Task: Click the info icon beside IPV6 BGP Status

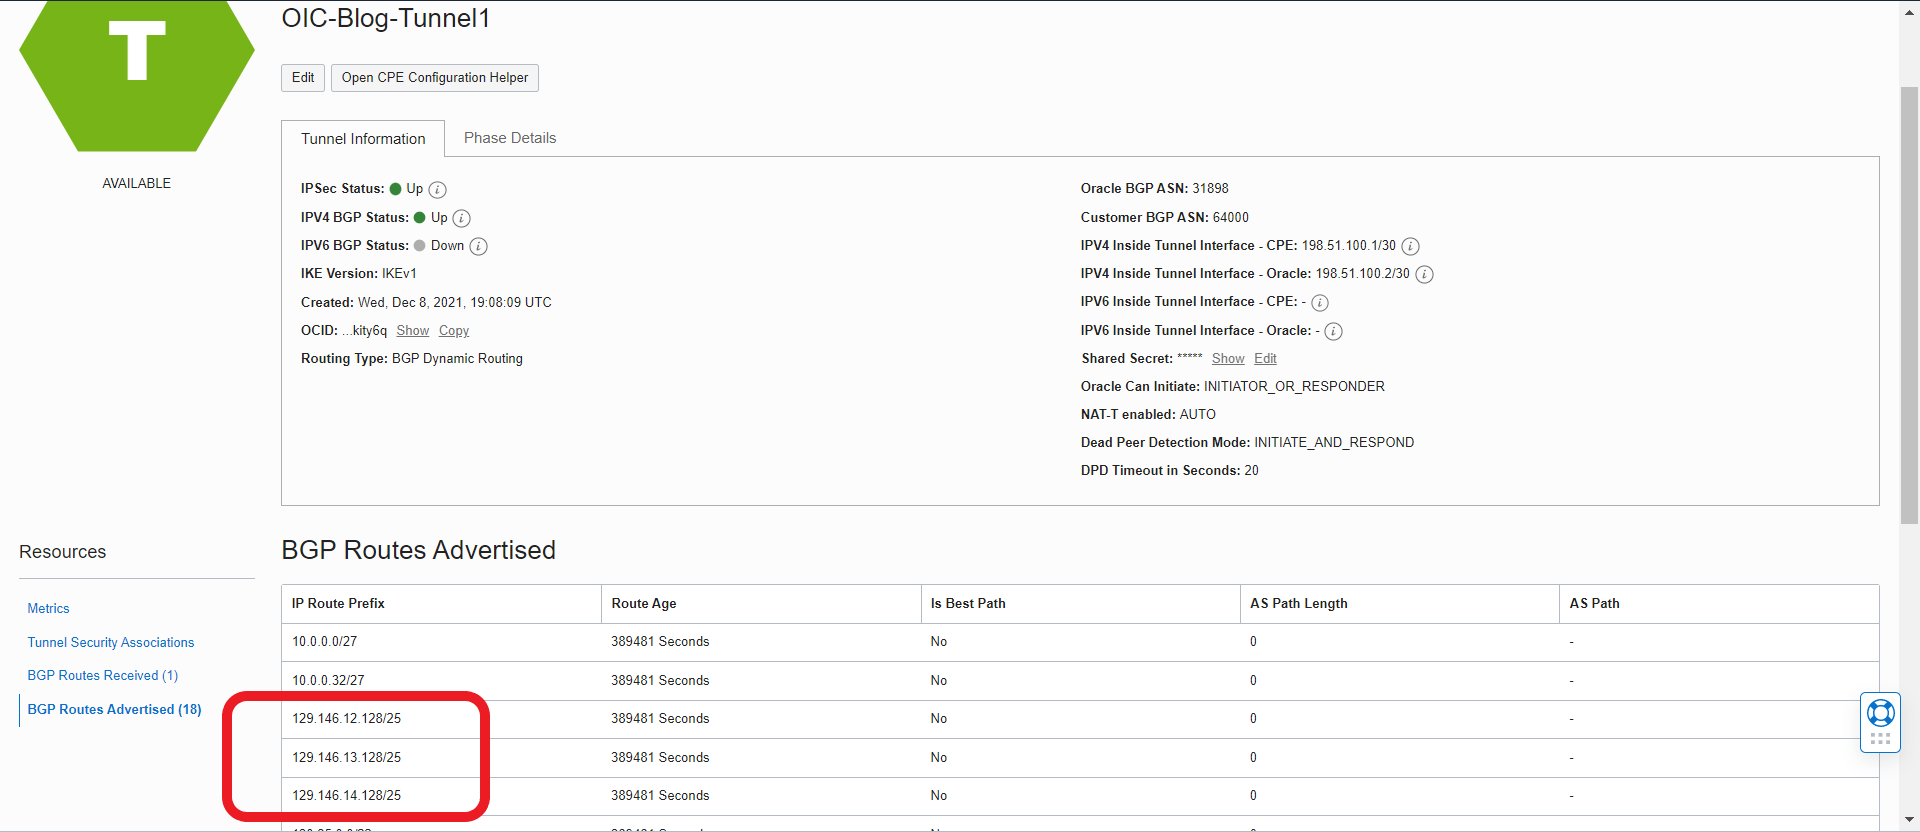Action: click(x=479, y=247)
